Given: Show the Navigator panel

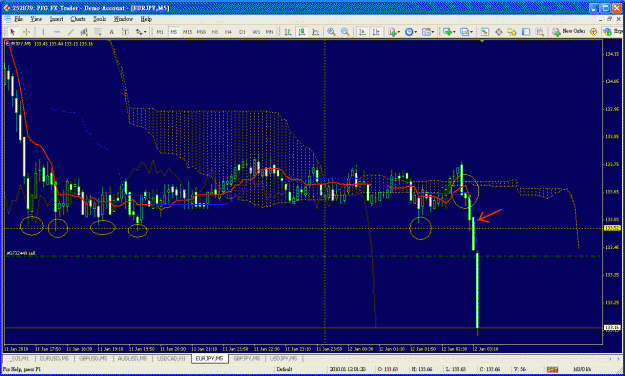Looking at the screenshot, I should 512,32.
